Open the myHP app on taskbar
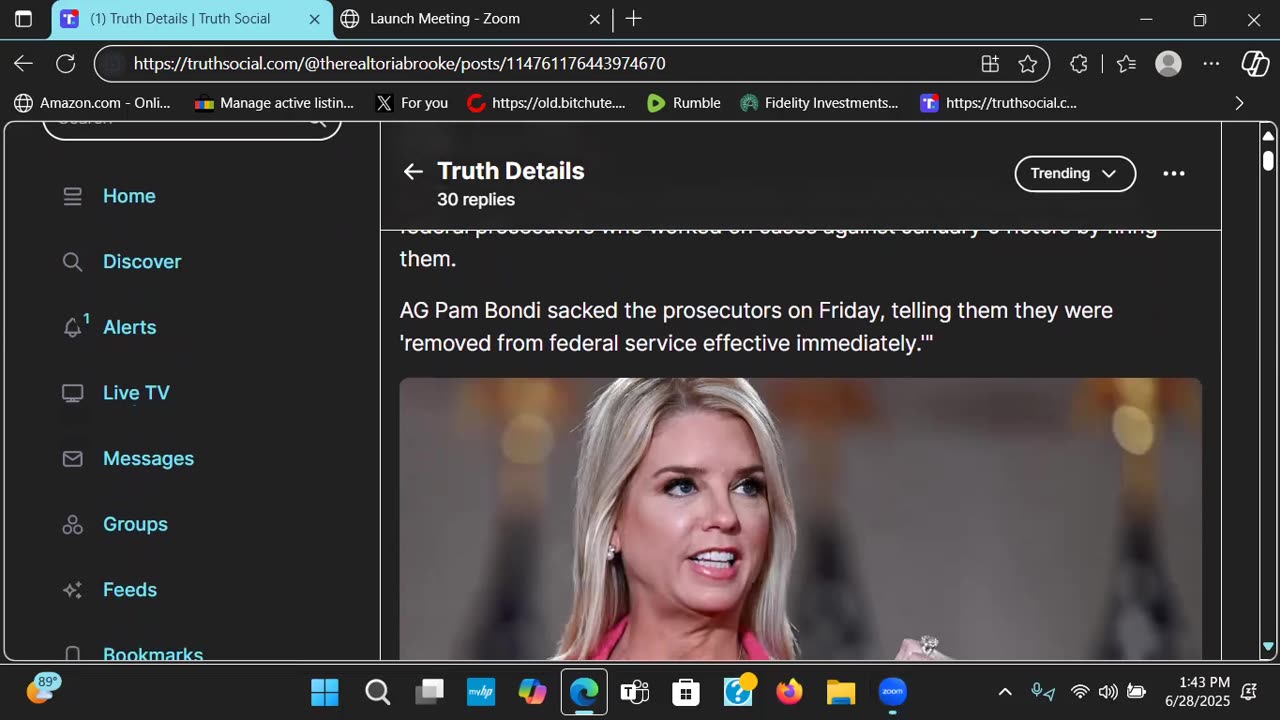 coord(481,692)
